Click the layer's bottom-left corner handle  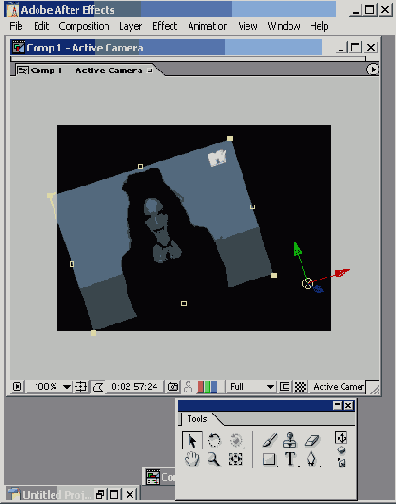(x=94, y=333)
